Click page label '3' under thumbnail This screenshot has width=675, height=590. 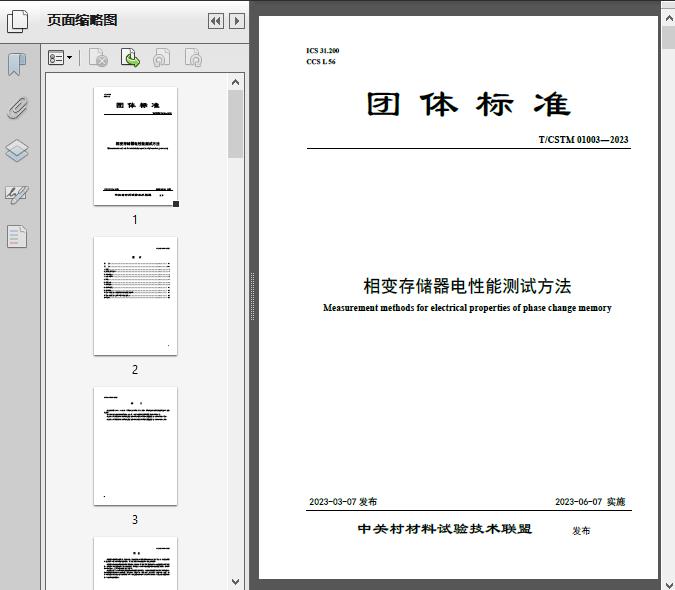tap(135, 520)
